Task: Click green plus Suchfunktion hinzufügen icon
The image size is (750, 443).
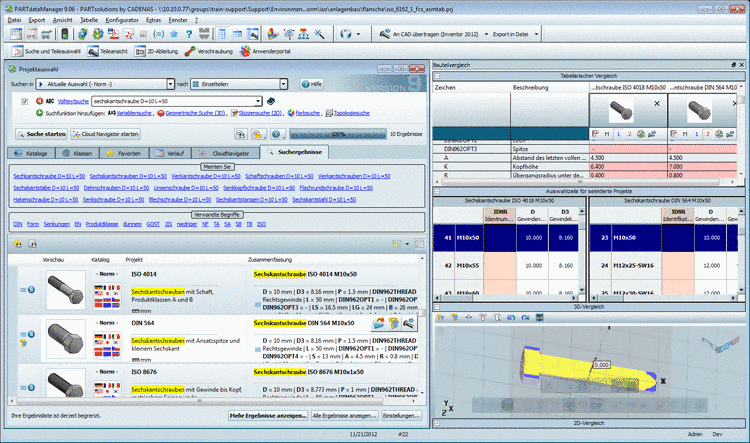Action: (39, 113)
